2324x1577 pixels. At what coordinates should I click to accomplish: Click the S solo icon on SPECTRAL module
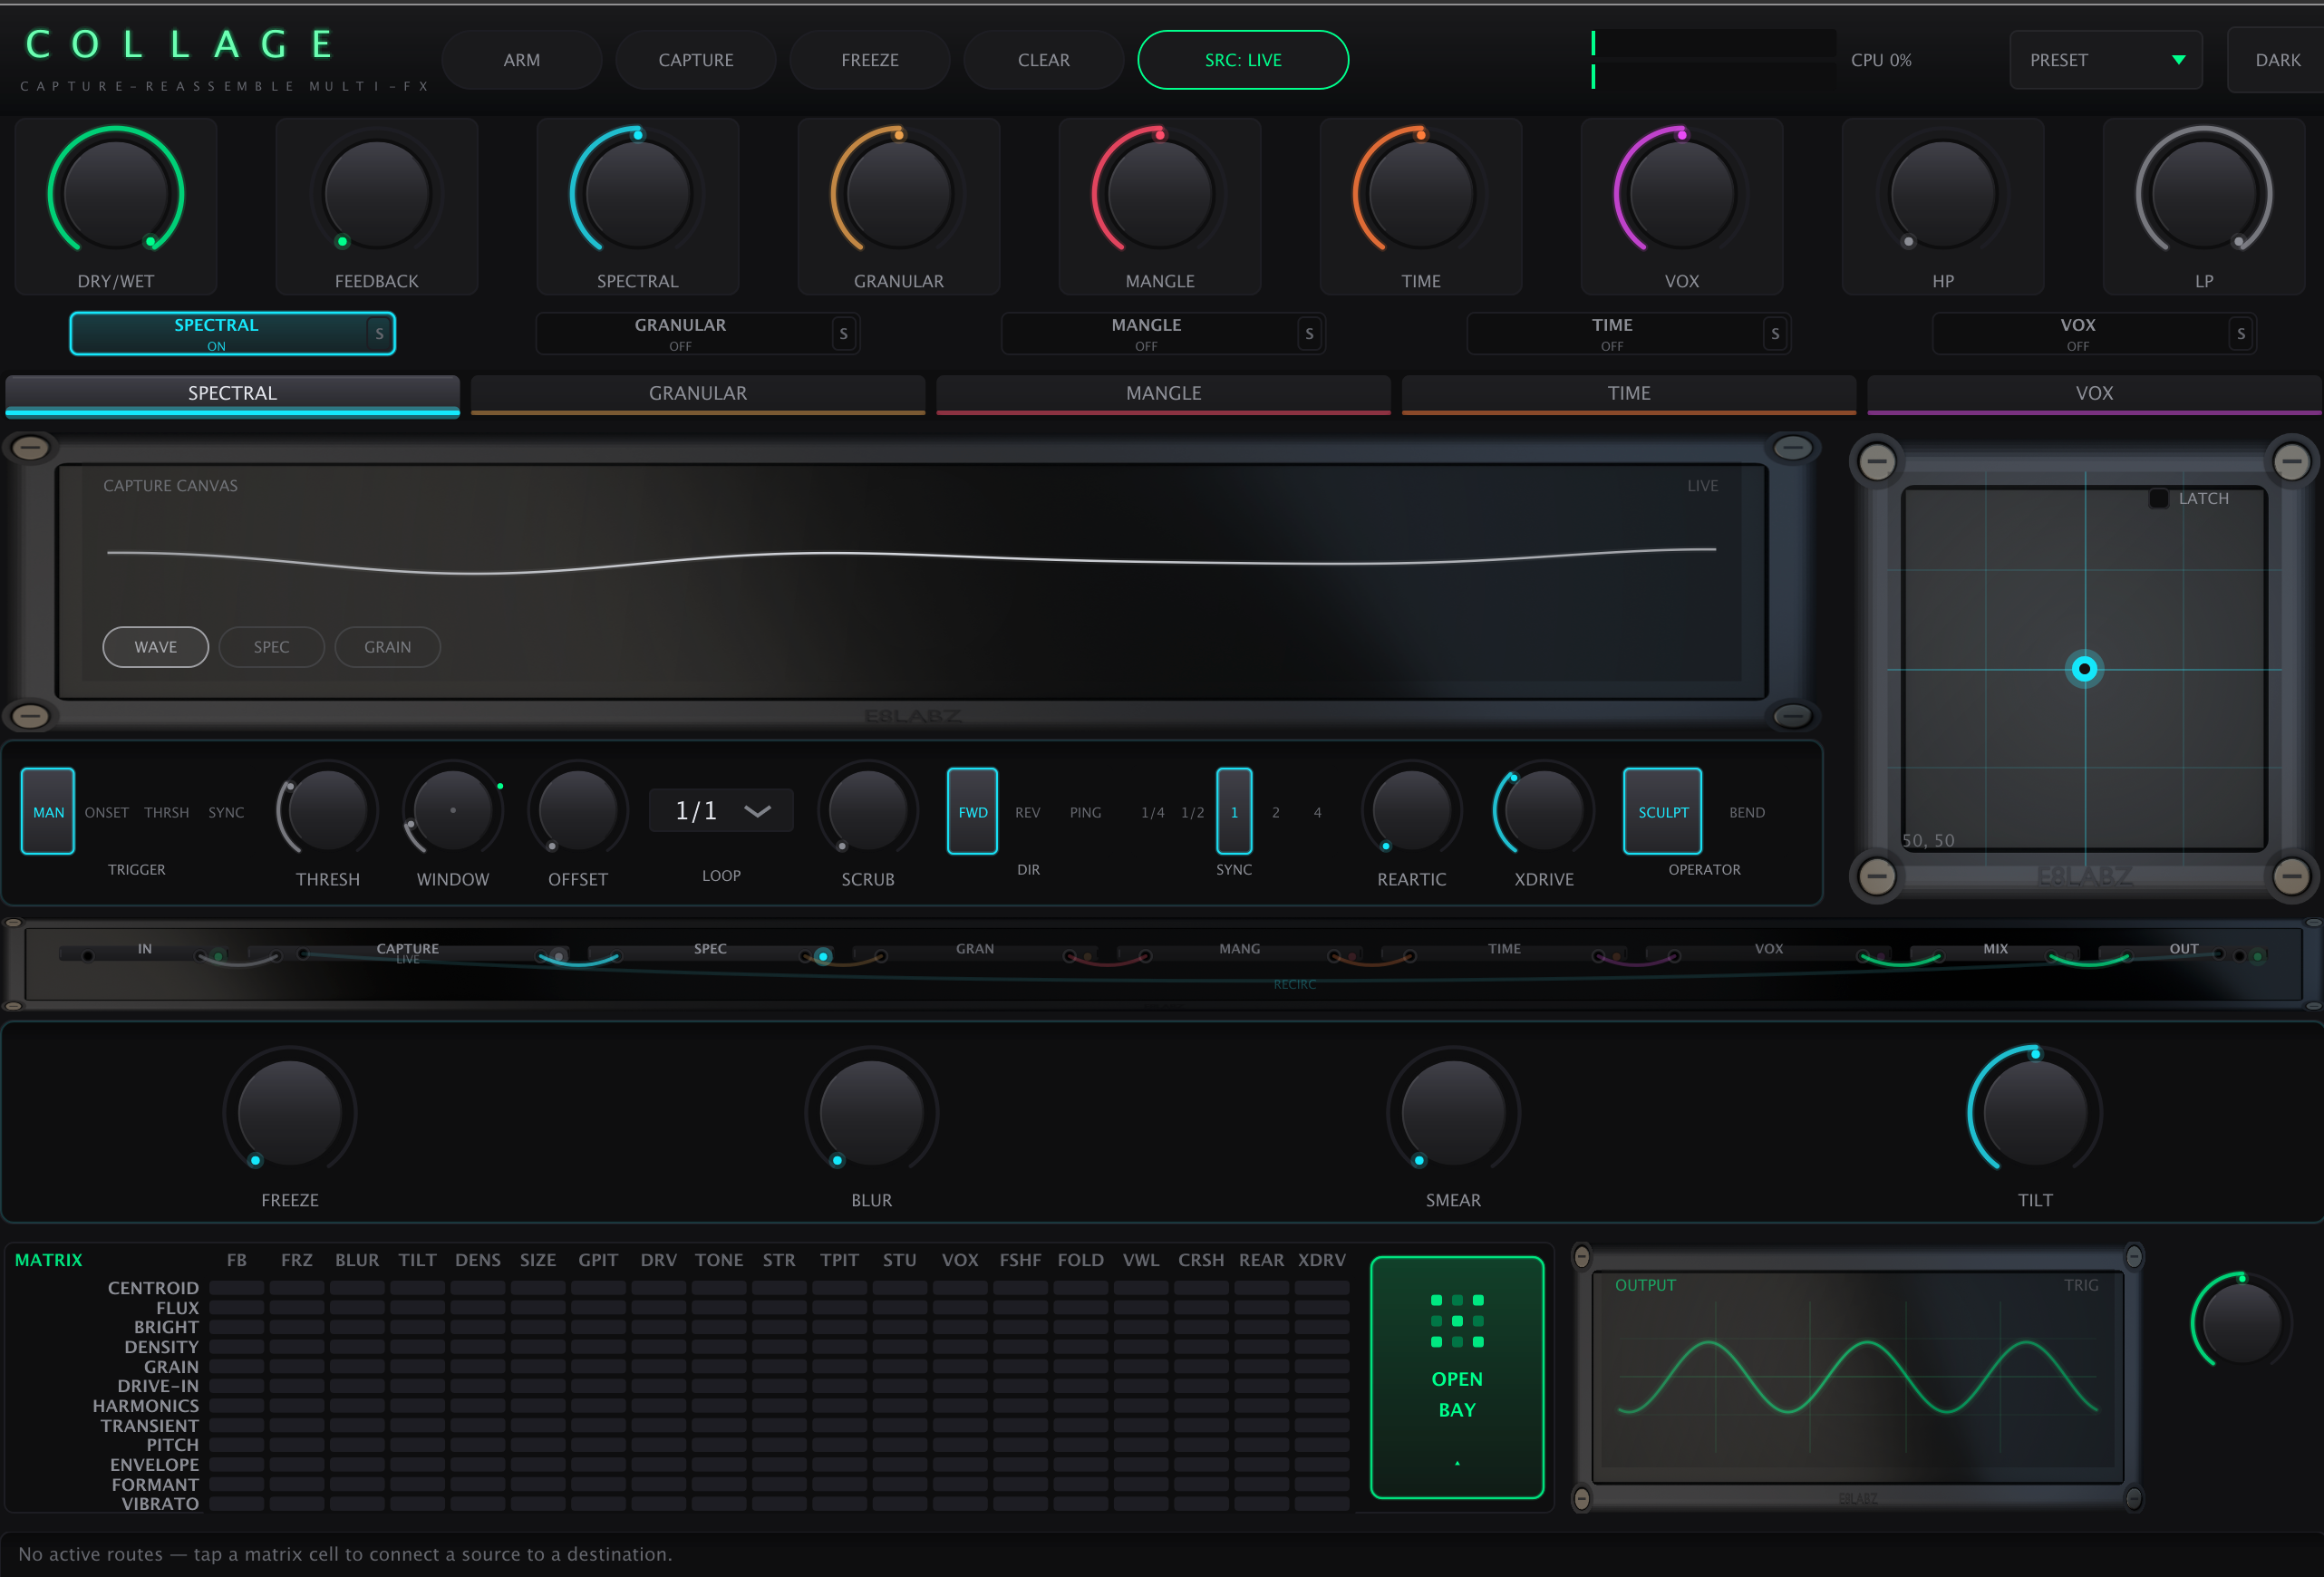point(379,333)
